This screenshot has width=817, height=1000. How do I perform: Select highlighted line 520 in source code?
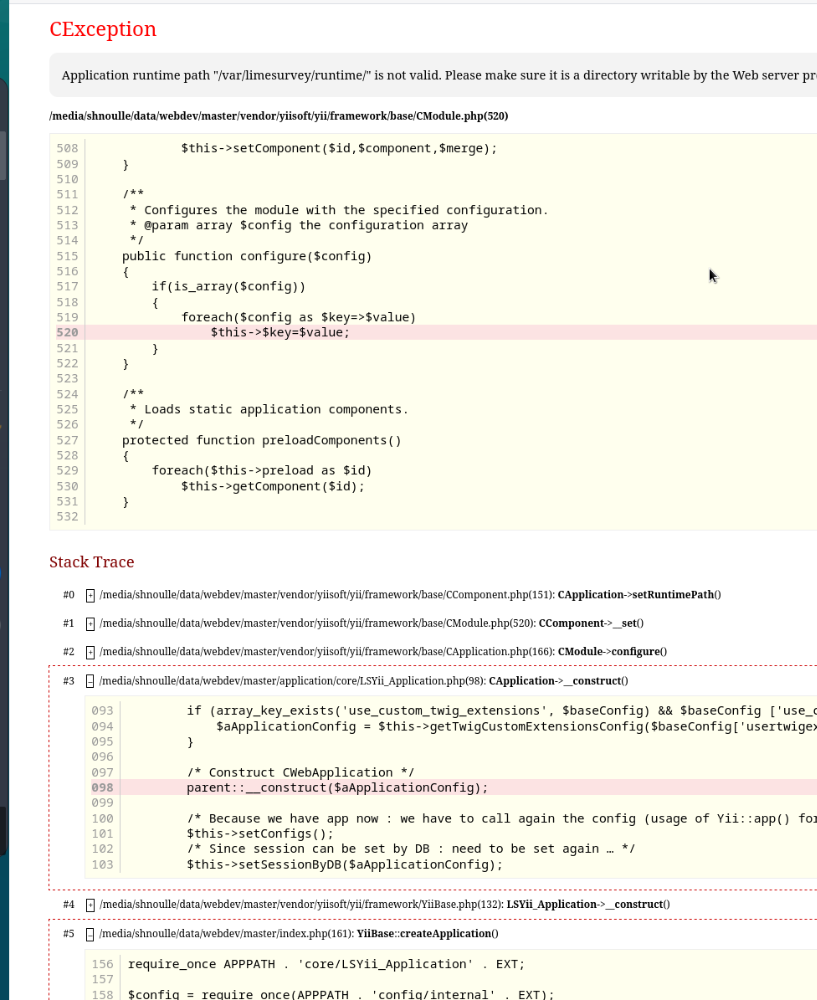click(280, 332)
